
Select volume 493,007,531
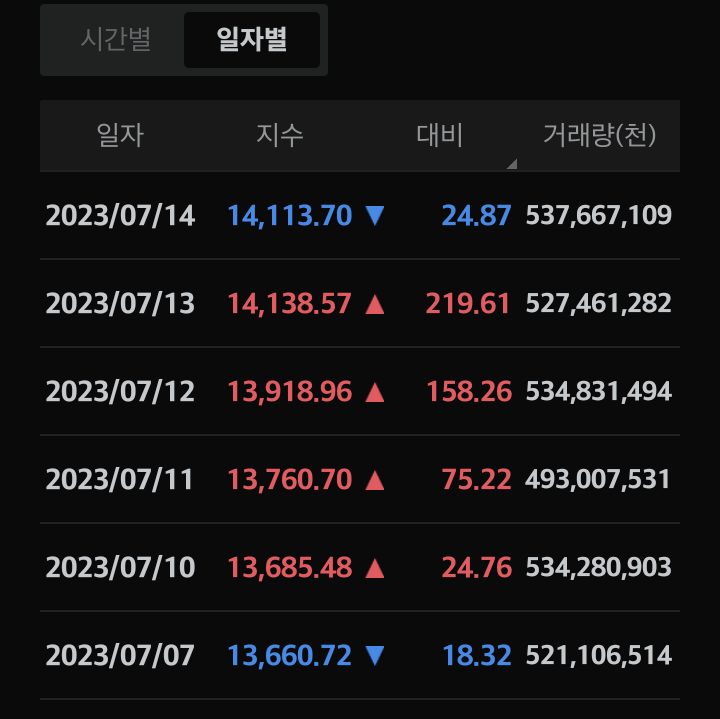pyautogui.click(x=598, y=480)
